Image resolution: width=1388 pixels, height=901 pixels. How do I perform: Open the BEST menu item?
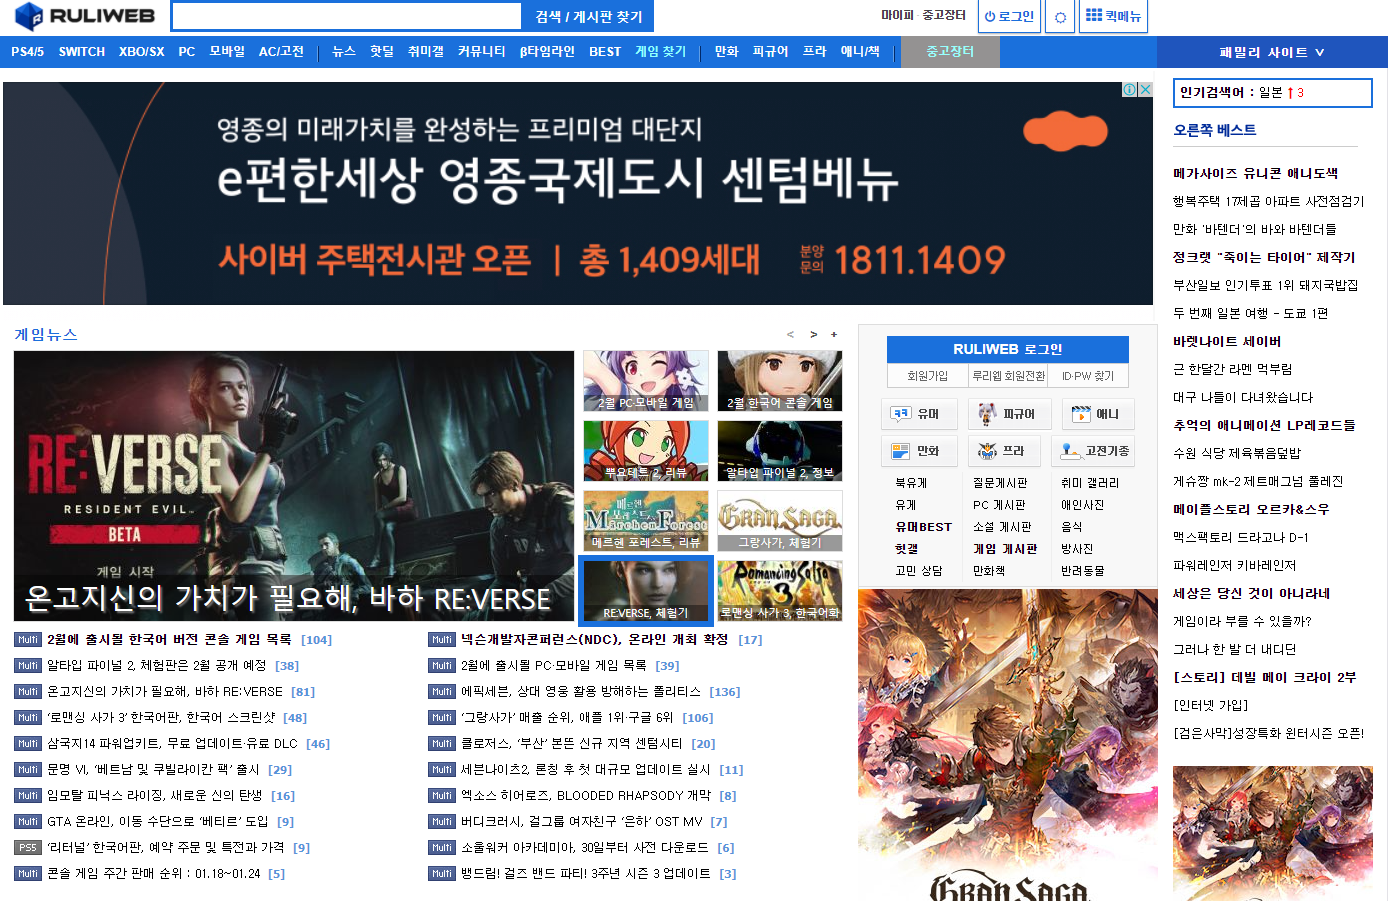(605, 52)
